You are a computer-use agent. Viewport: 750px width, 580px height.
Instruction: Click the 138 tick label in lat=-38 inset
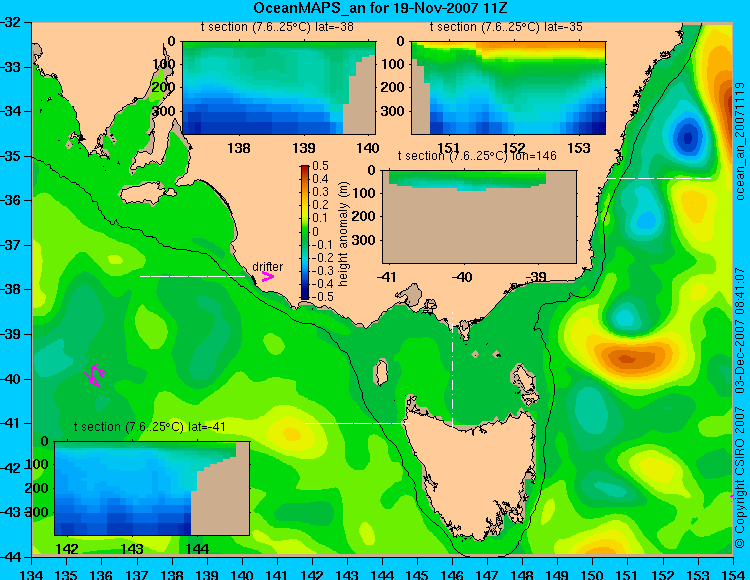(x=239, y=148)
